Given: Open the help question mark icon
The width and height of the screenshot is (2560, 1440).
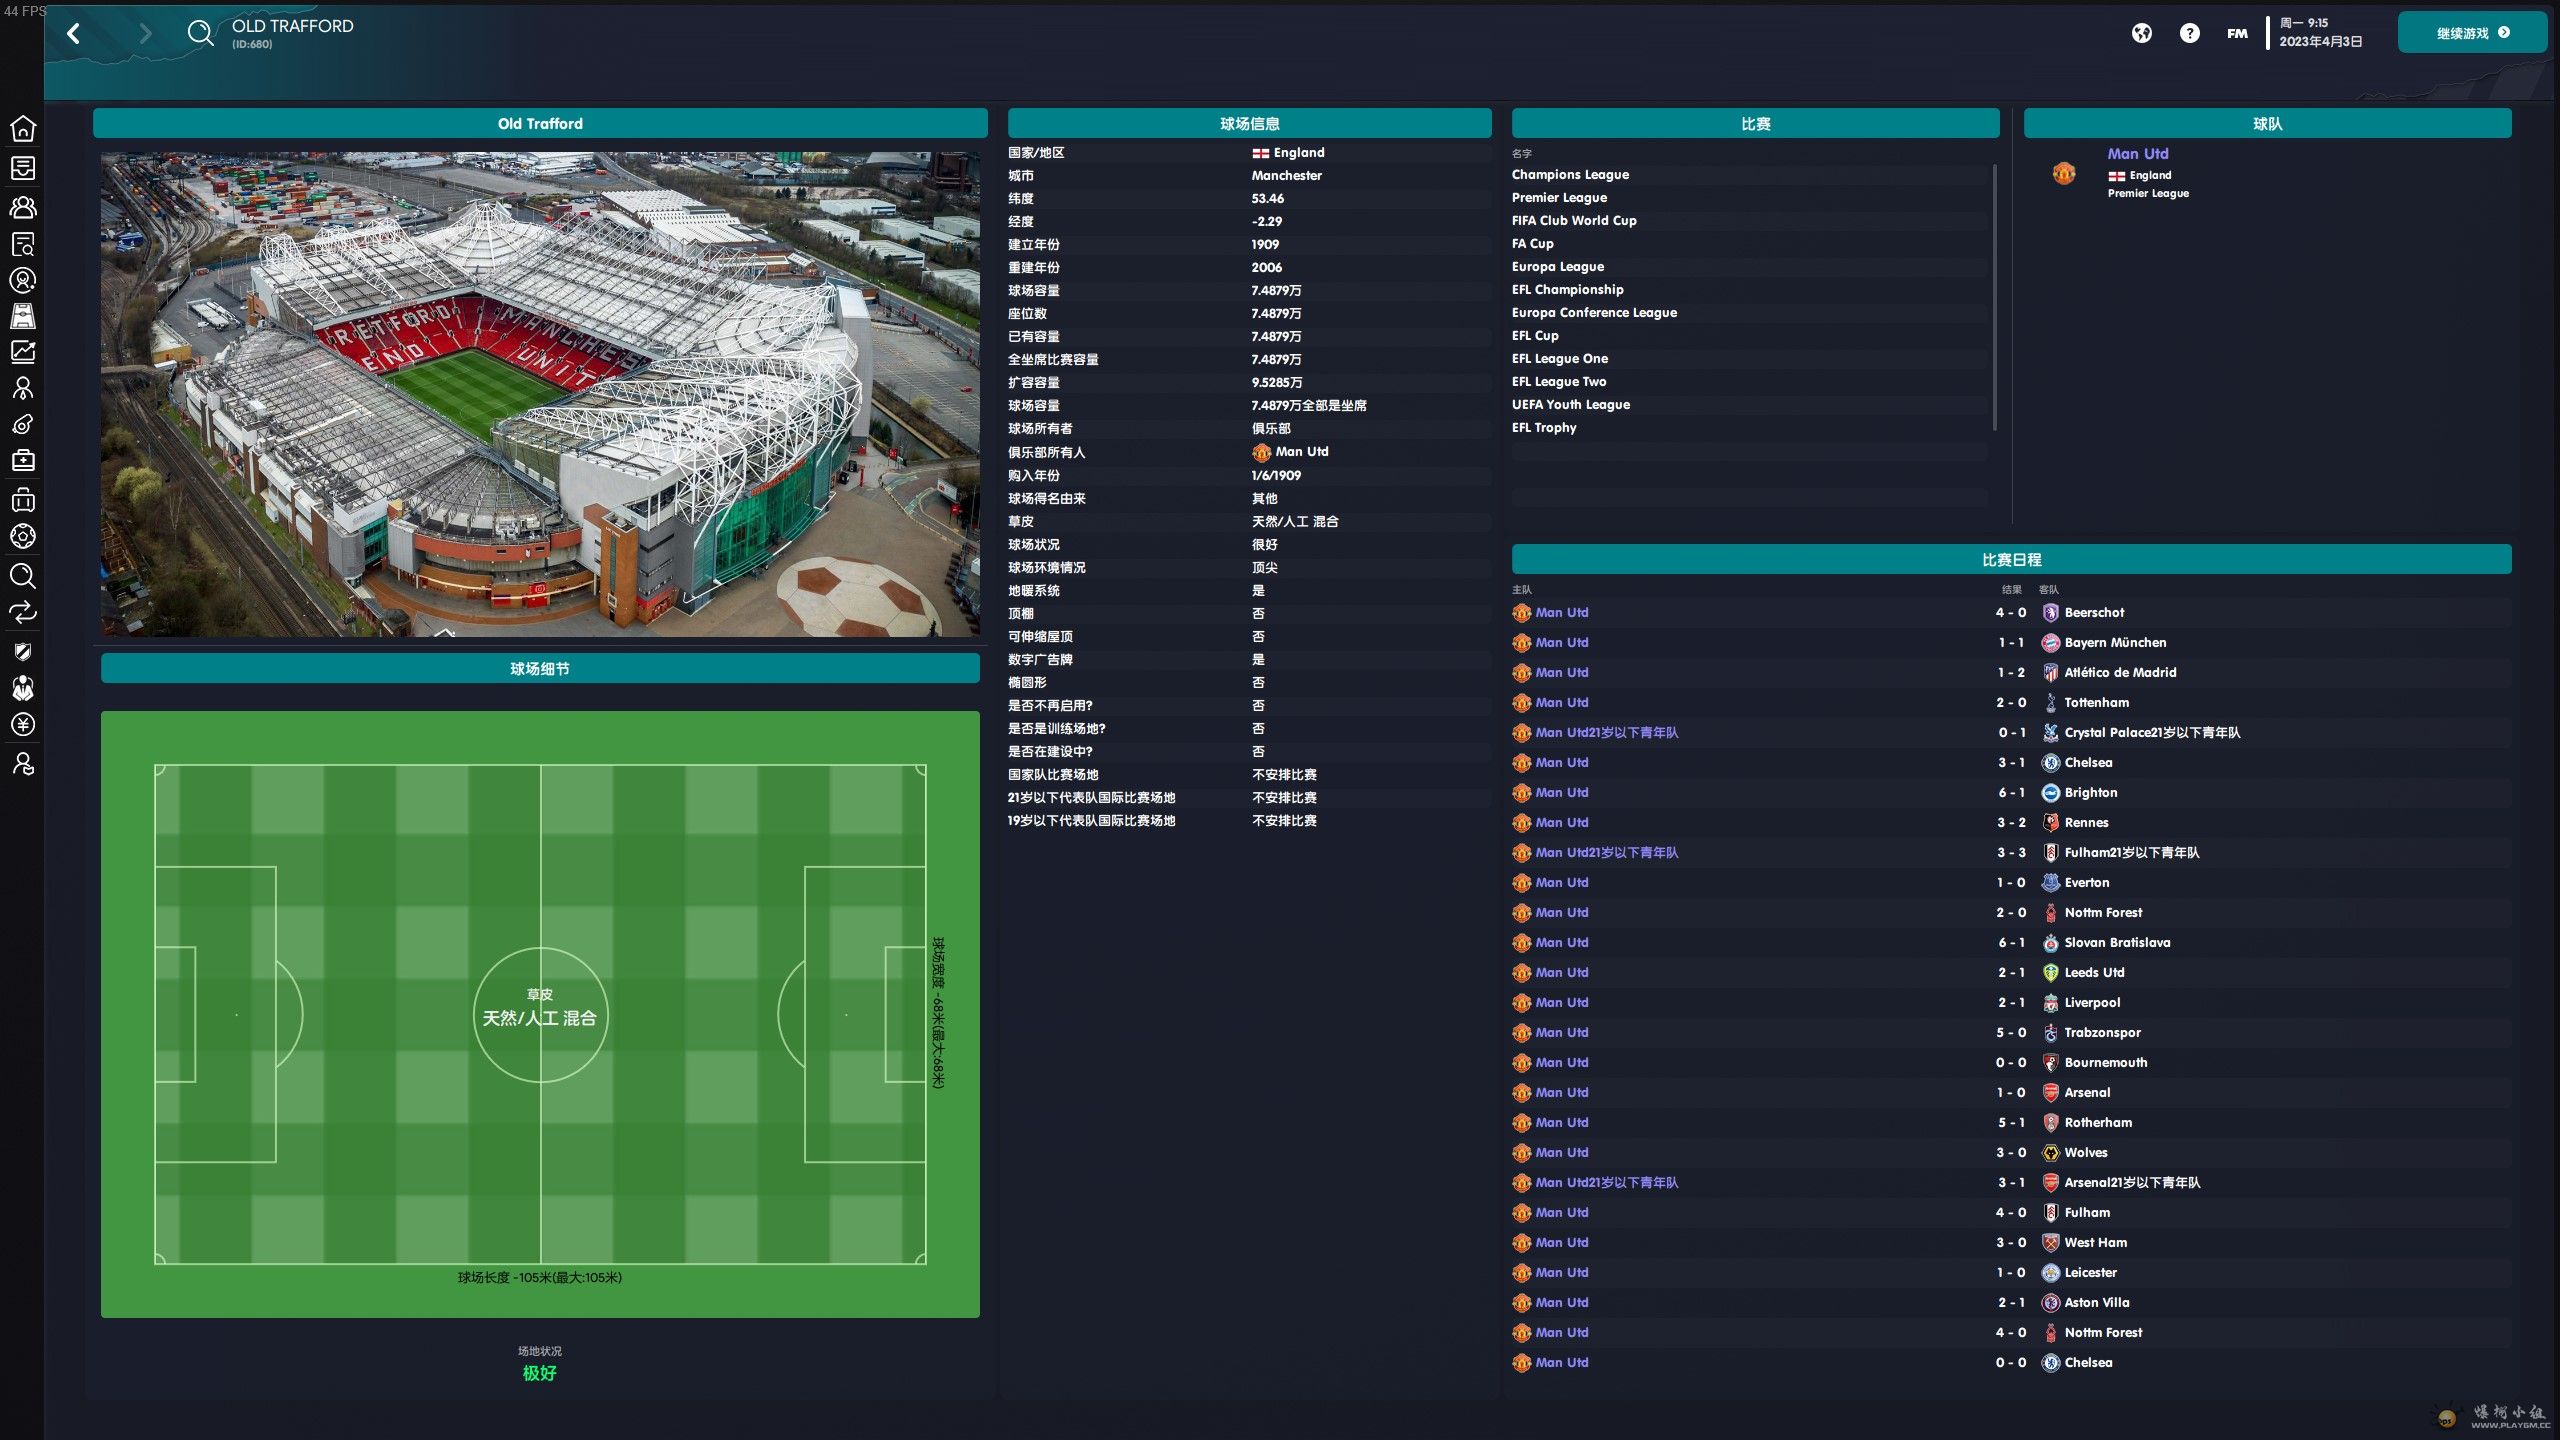Looking at the screenshot, I should 2189,33.
